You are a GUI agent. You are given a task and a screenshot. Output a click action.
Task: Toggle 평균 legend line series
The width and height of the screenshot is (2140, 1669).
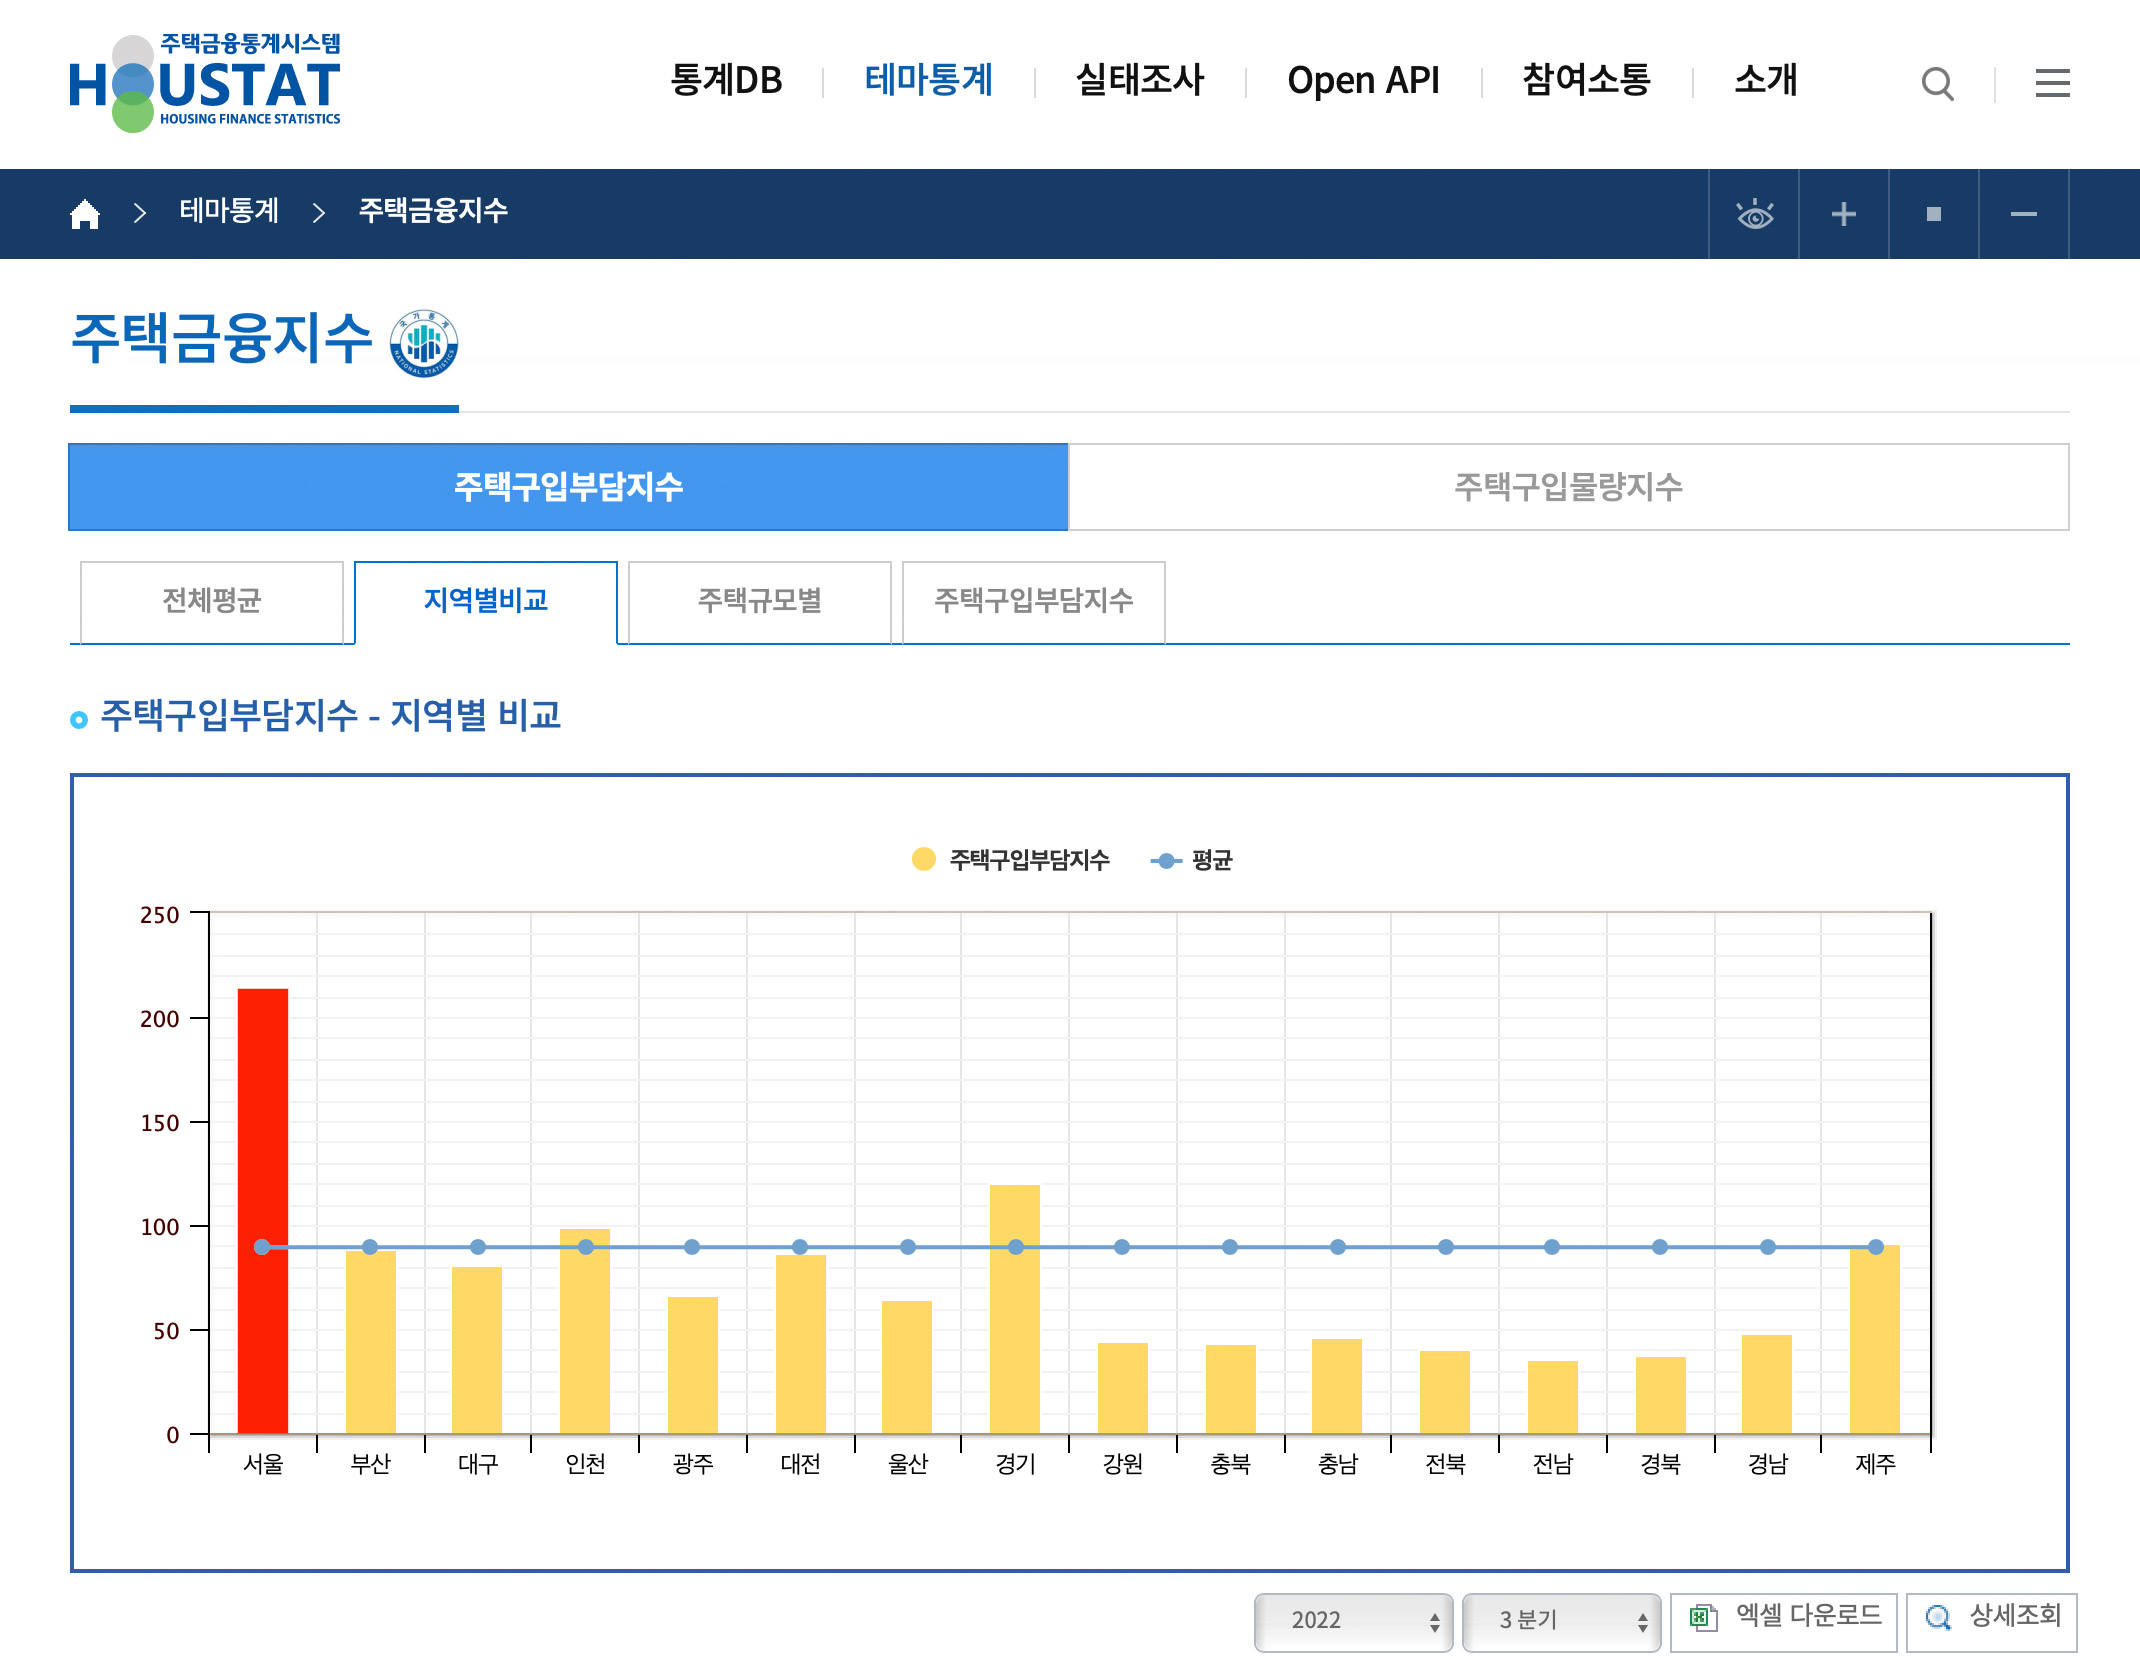tap(1192, 860)
